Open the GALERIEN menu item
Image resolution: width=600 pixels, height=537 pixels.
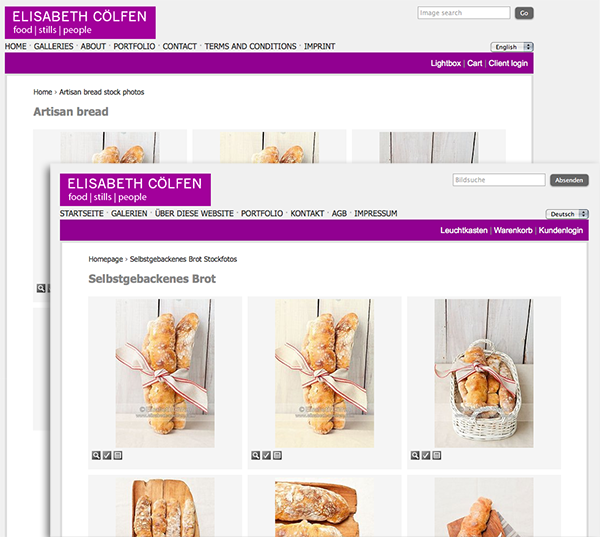129,214
